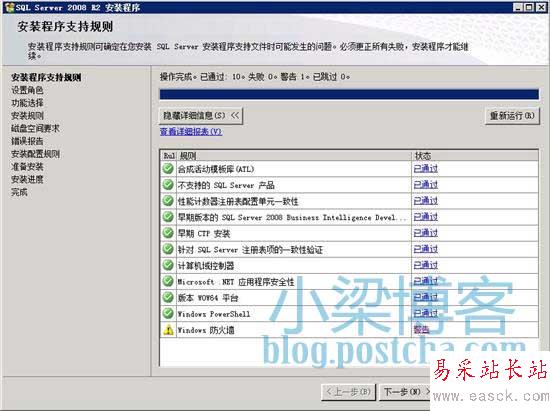The width and height of the screenshot is (550, 411).
Task: Open 已通过 link for 计算机域控制器
Action: pyautogui.click(x=425, y=265)
